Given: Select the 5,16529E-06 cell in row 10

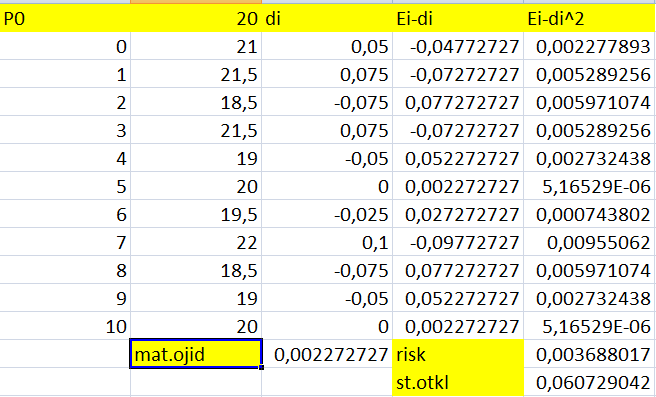Looking at the screenshot, I should [589, 326].
